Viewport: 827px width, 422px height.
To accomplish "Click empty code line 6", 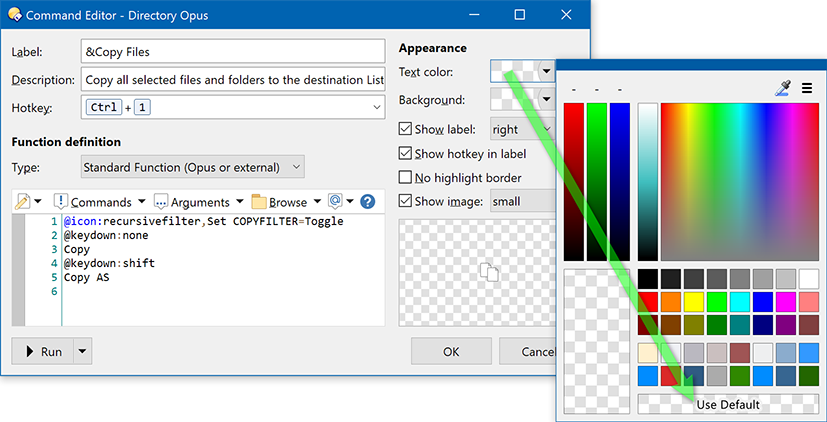I will [224, 291].
